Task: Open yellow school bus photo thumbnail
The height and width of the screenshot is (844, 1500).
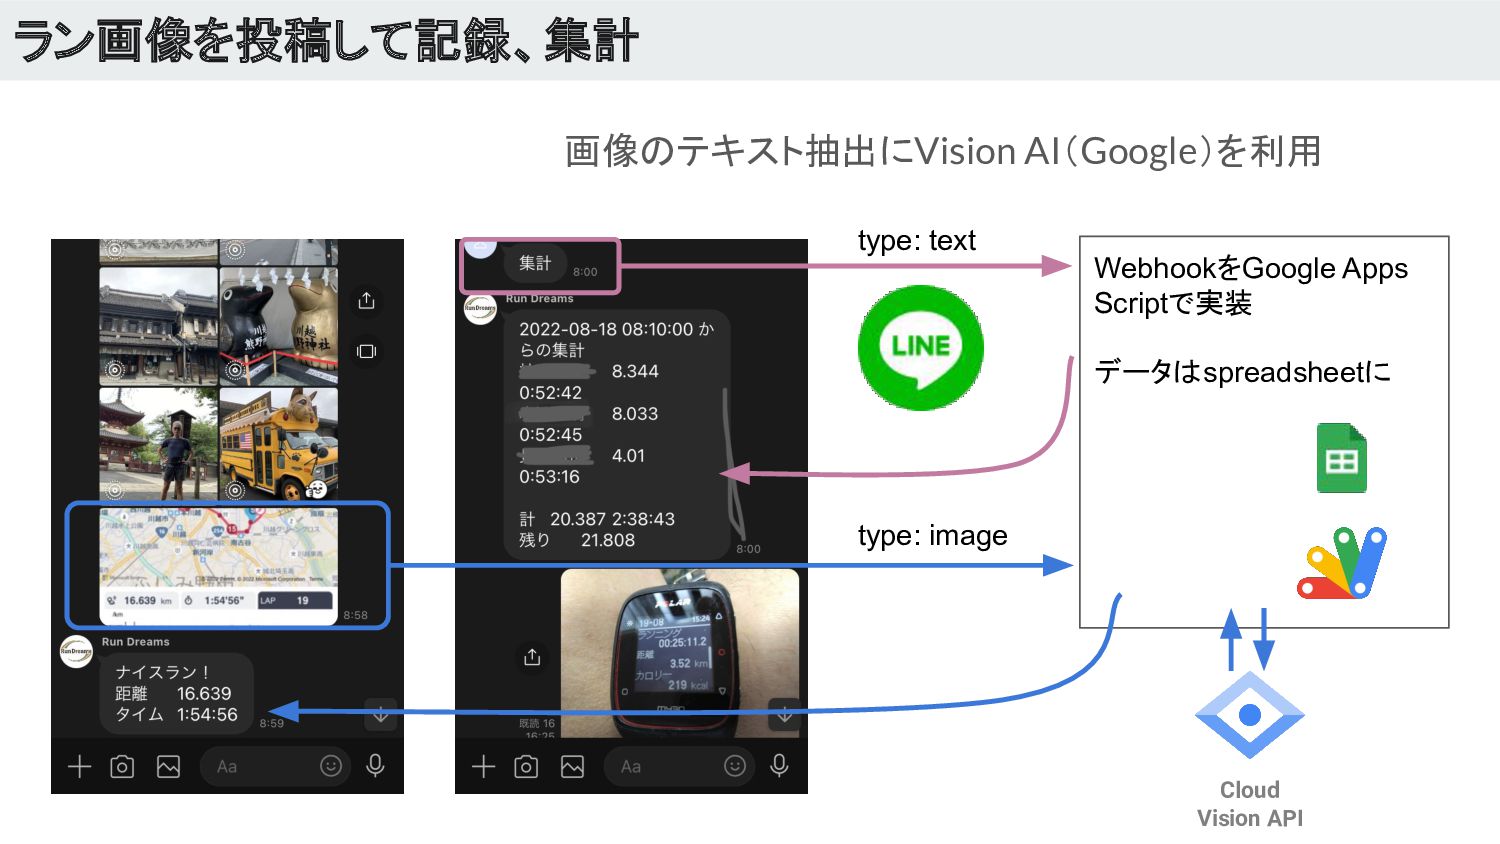Action: click(x=279, y=443)
